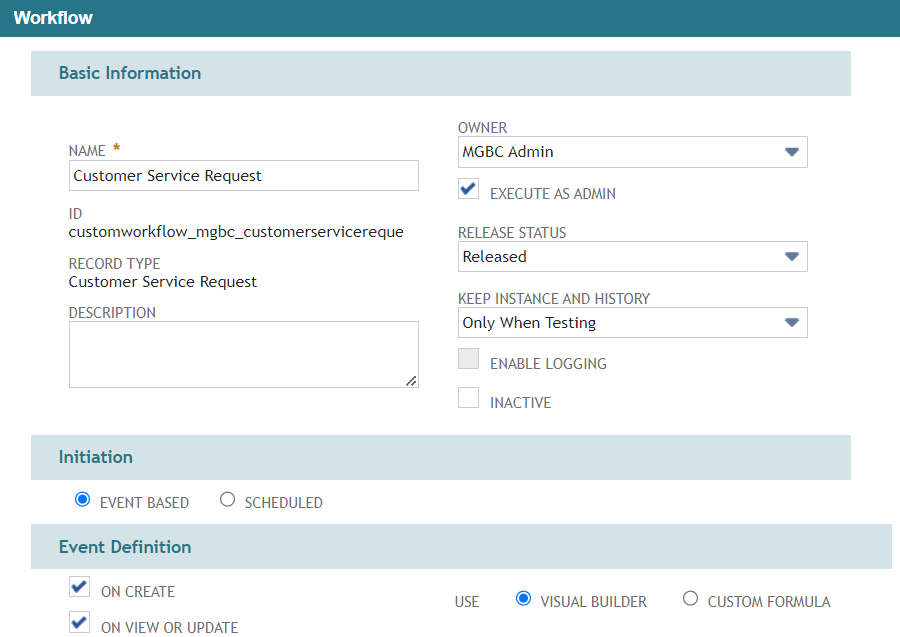The height and width of the screenshot is (637, 900).
Task: Click the Description box resize handle
Action: coord(411,381)
